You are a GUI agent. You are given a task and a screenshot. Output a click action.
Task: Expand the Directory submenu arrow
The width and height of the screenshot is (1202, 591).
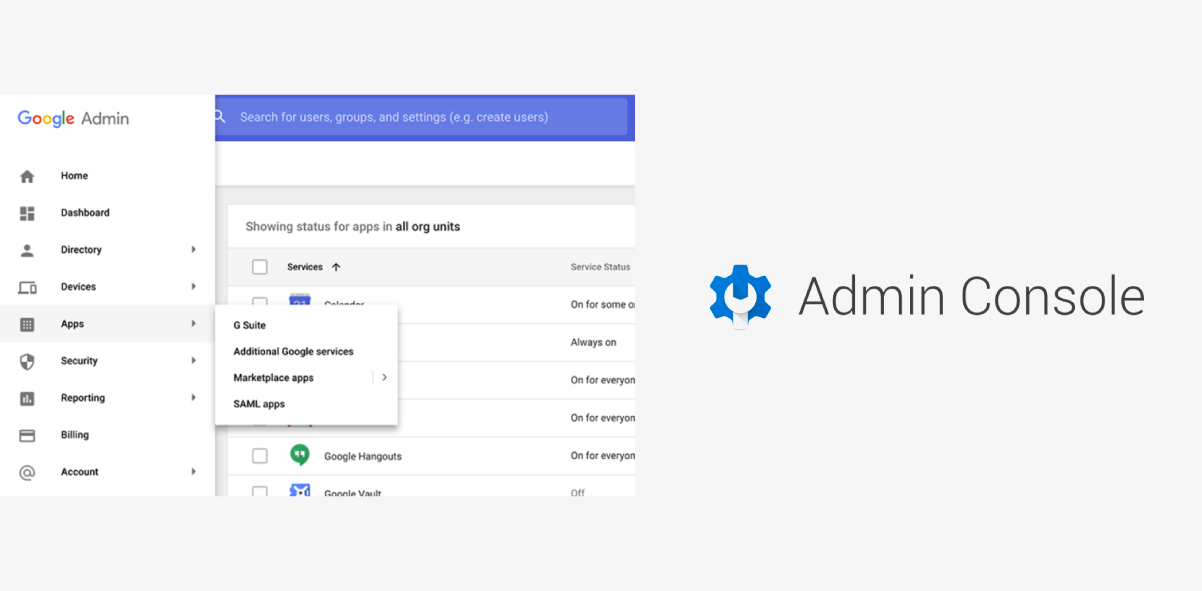click(194, 249)
